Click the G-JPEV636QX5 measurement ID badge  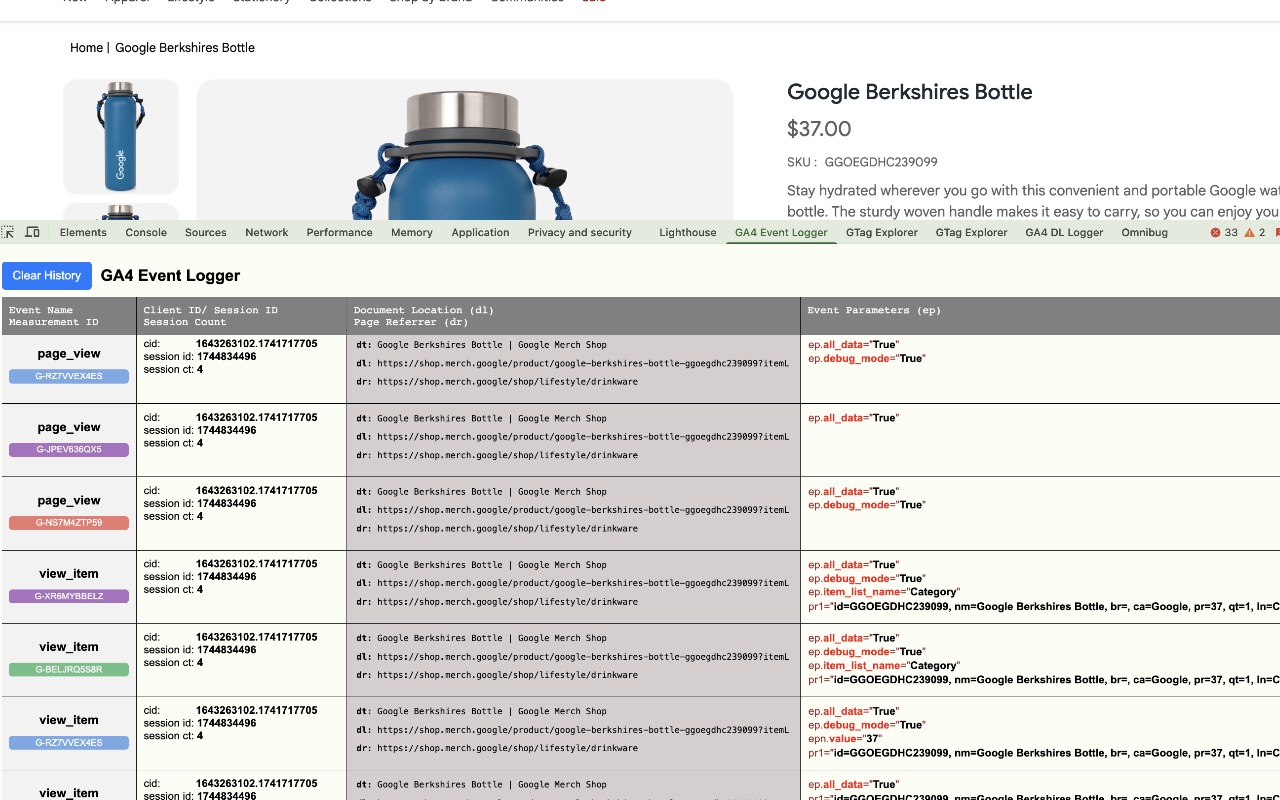[69, 450]
